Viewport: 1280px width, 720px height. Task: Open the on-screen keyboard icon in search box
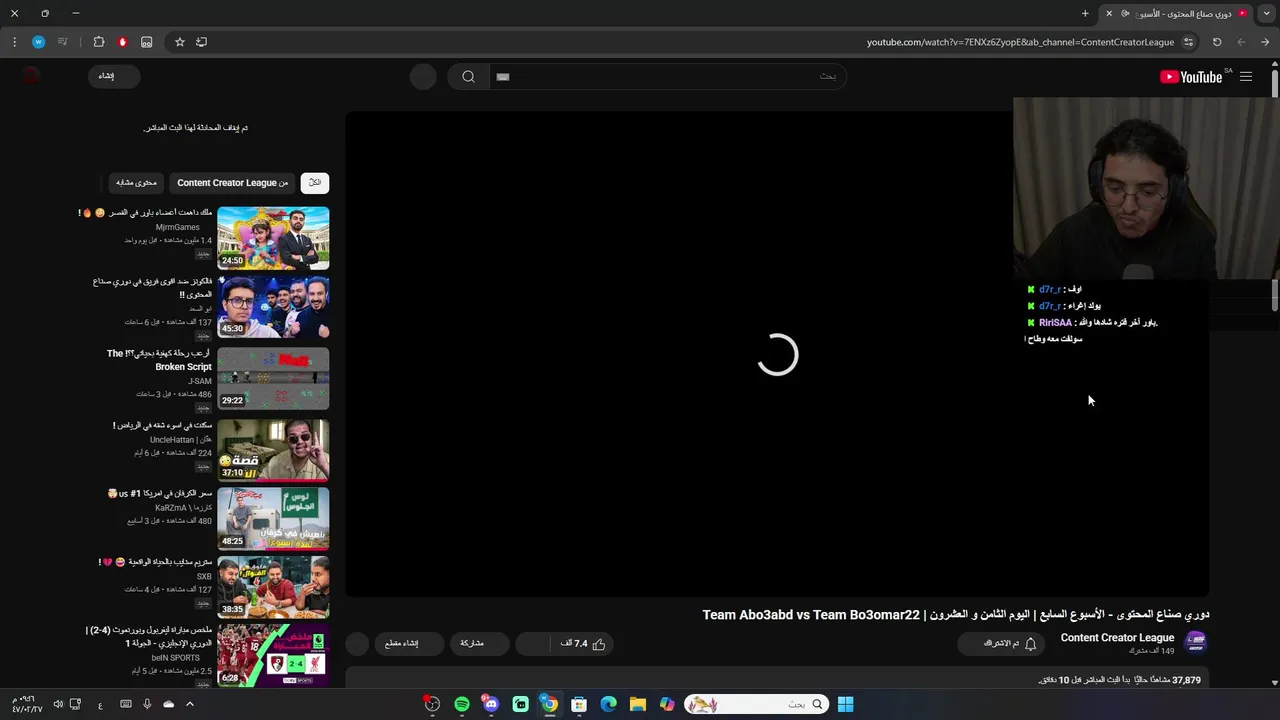(x=503, y=77)
